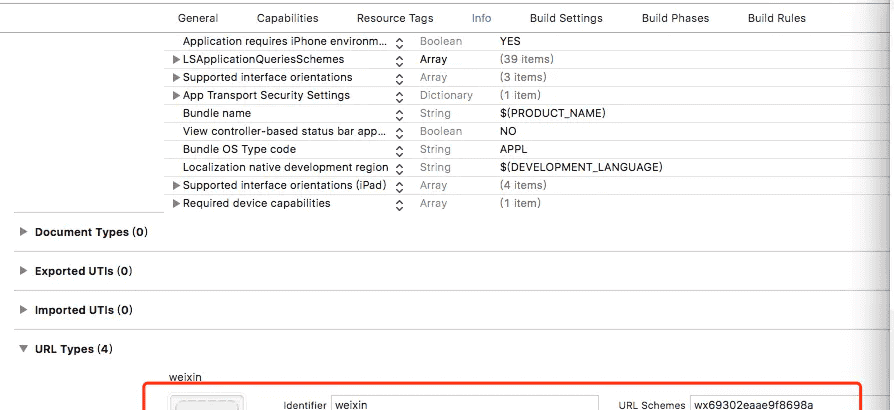The width and height of the screenshot is (894, 410).
Task: Click stepper for Localization native development region
Action: [400, 168]
